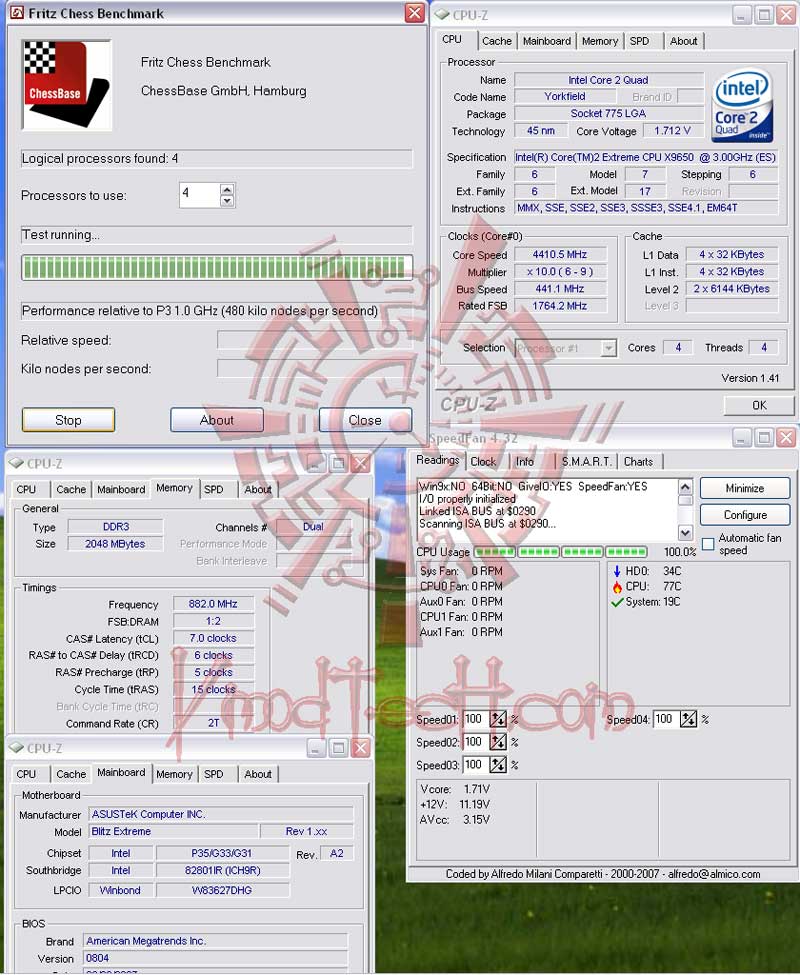Screen dimensions: 800x975
Task: Open CPU tab in Memory CPU-Z window
Action: pyautogui.click(x=26, y=489)
